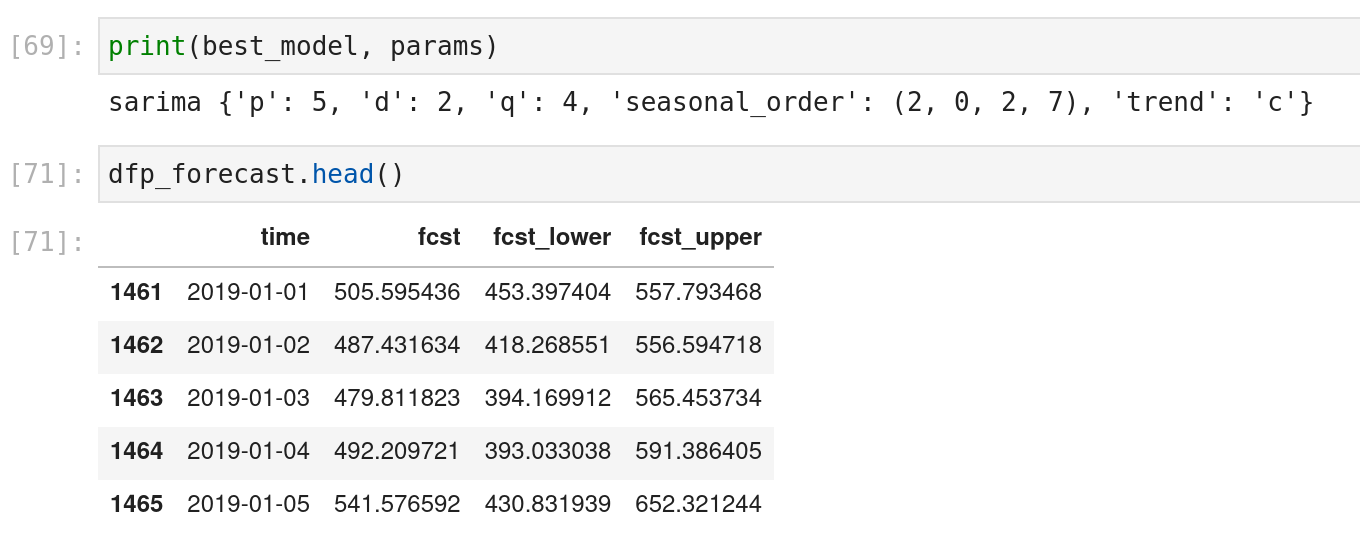1360x550 pixels.
Task: Click the 'fcst_lower' column header
Action: click(552, 237)
